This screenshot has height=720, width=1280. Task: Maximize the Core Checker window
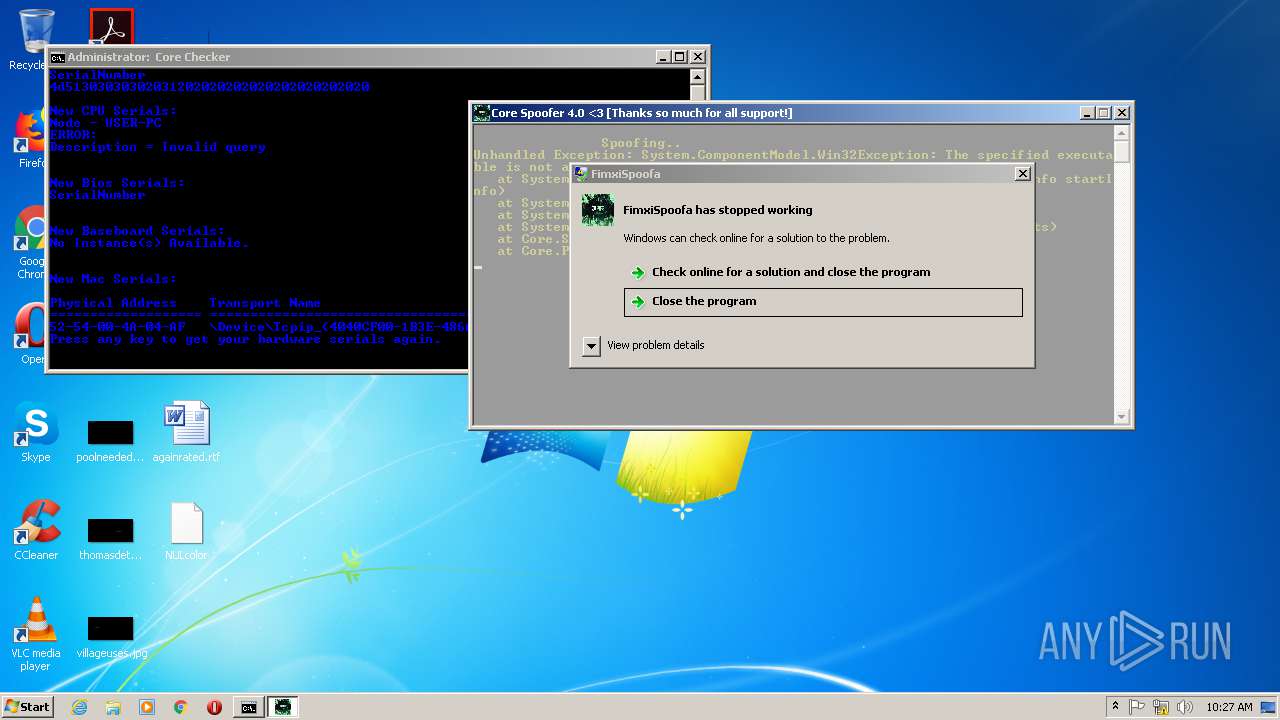point(680,57)
